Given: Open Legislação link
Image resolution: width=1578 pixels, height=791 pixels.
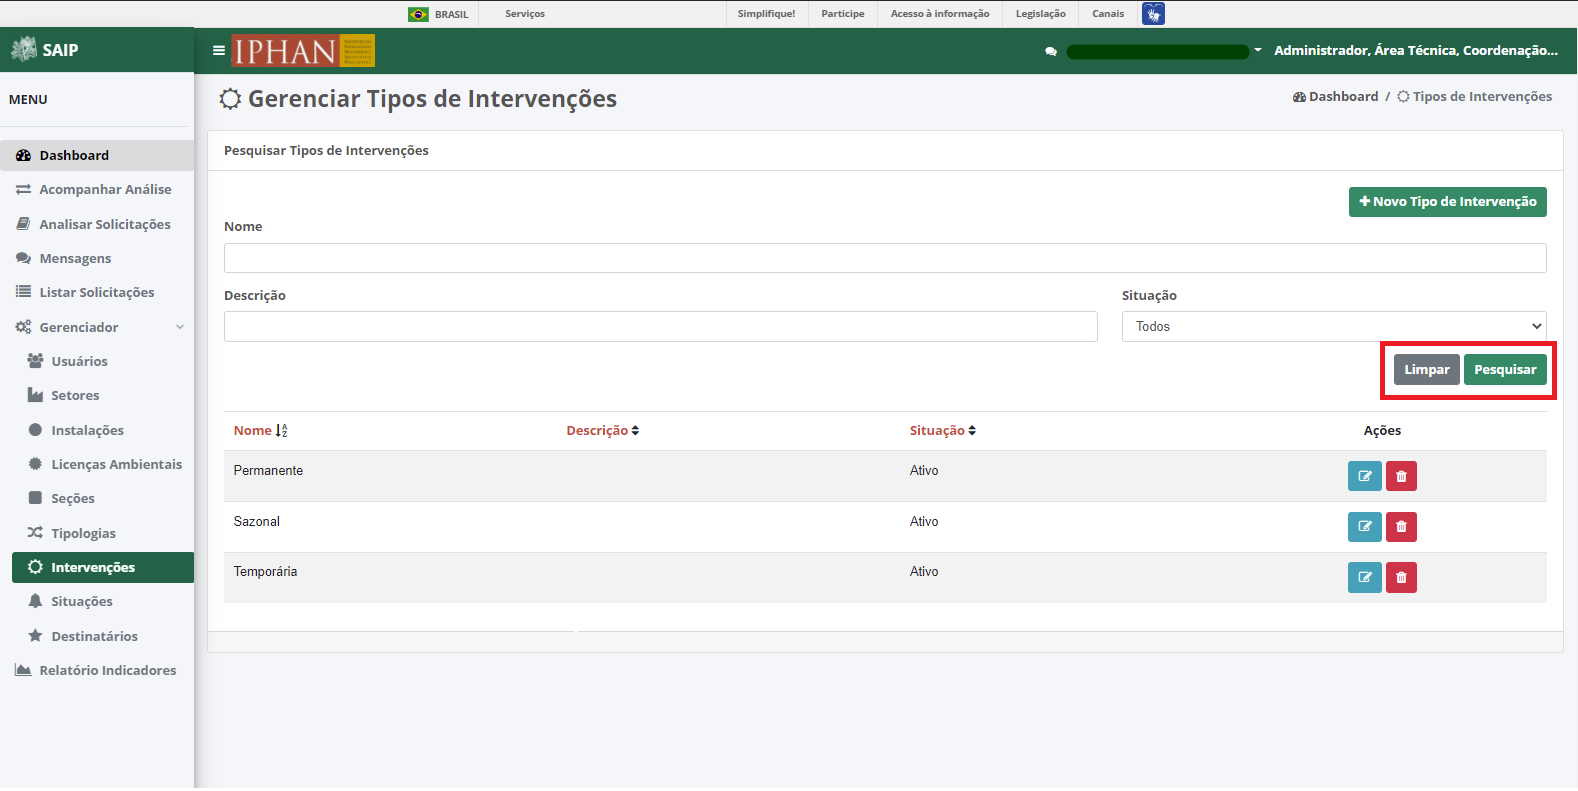Looking at the screenshot, I should pos(1041,14).
